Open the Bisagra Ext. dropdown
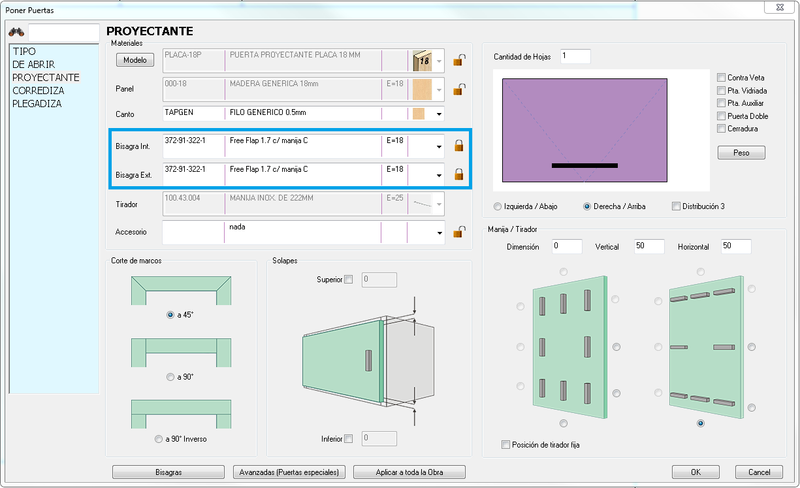 coord(439,175)
